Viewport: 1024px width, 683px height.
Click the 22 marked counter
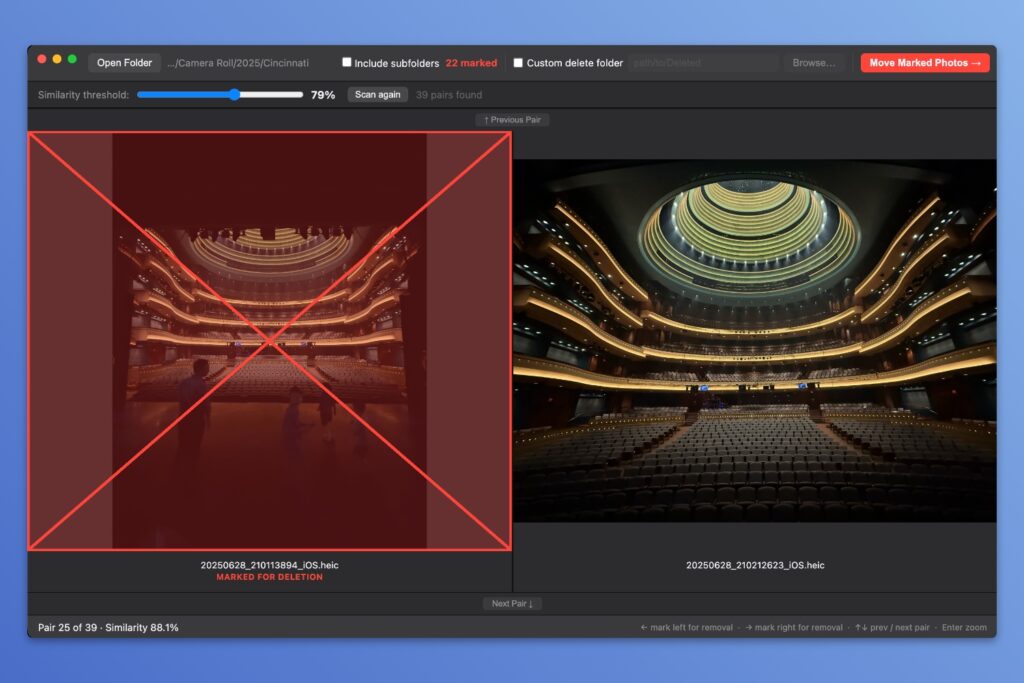(x=471, y=63)
